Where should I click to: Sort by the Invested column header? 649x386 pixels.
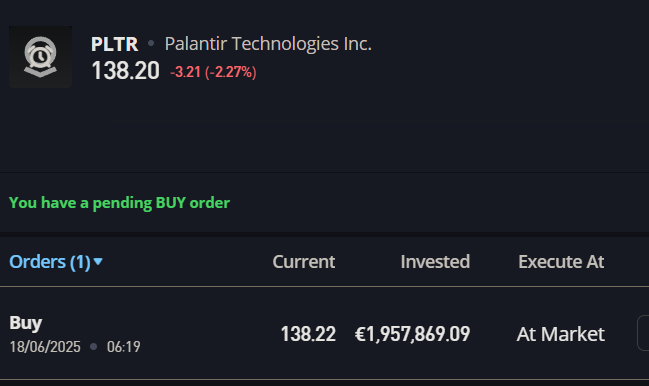[x=435, y=262]
